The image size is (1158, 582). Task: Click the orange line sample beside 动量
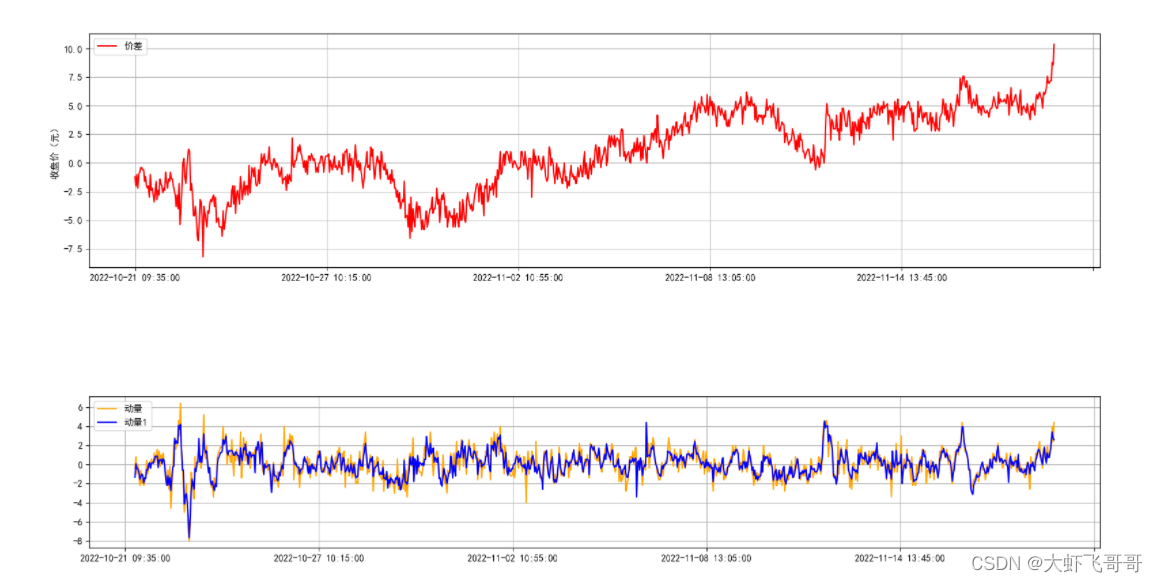pos(108,408)
